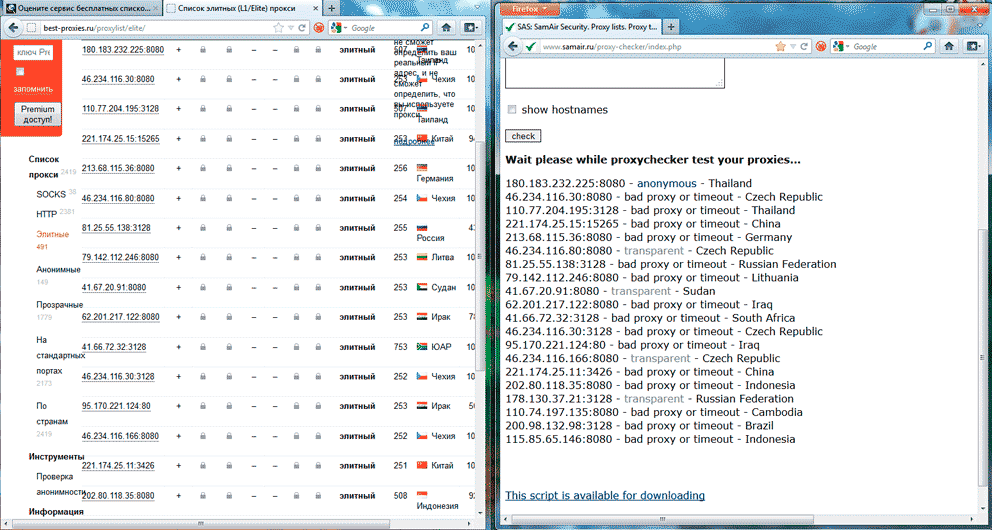Viewport: 992px width, 530px height.
Task: Click the red blocker icon in the samair window toolbar
Action: 821,47
